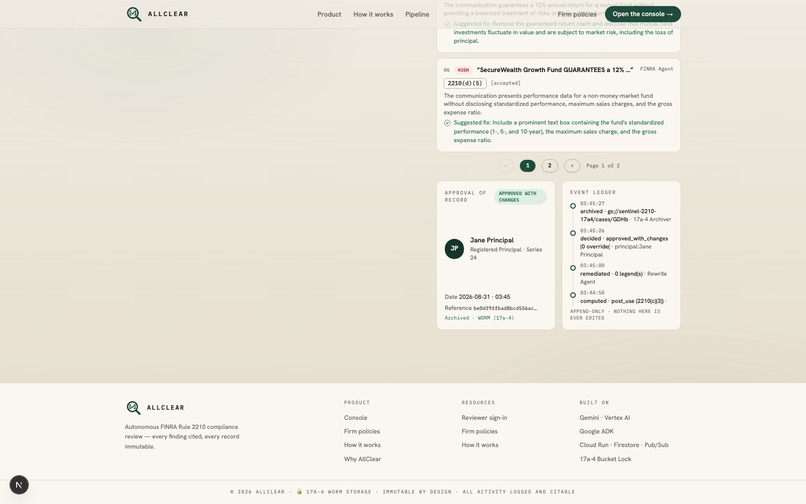Click the decided event ledger marker
The width and height of the screenshot is (806, 504).
click(x=573, y=233)
